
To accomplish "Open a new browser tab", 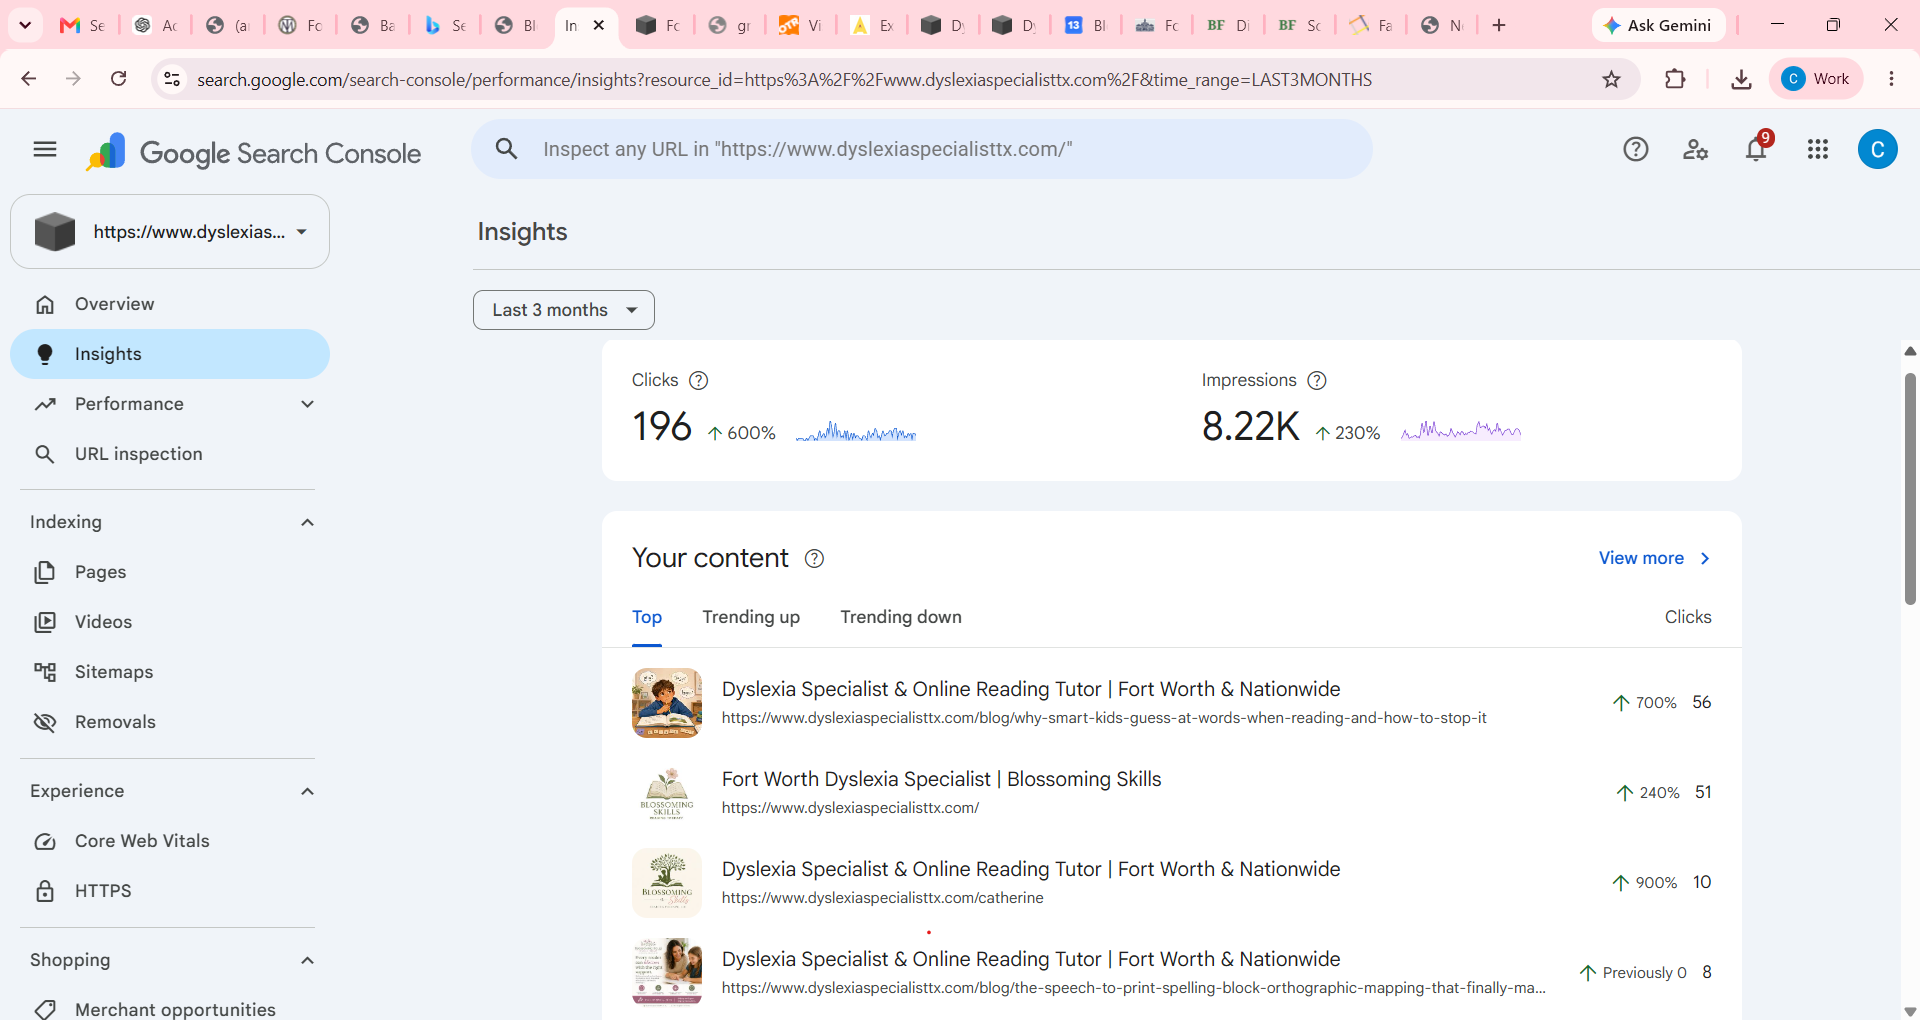I will pyautogui.click(x=1498, y=25).
